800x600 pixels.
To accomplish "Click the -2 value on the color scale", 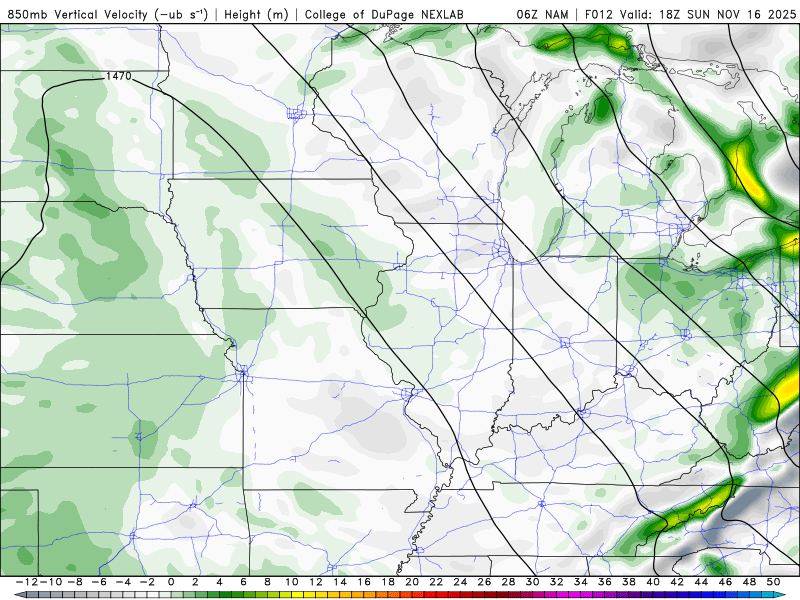I will click(146, 582).
